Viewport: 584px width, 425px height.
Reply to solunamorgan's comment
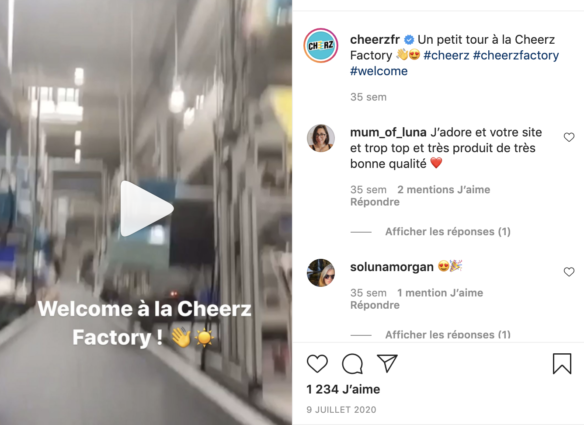tap(375, 305)
